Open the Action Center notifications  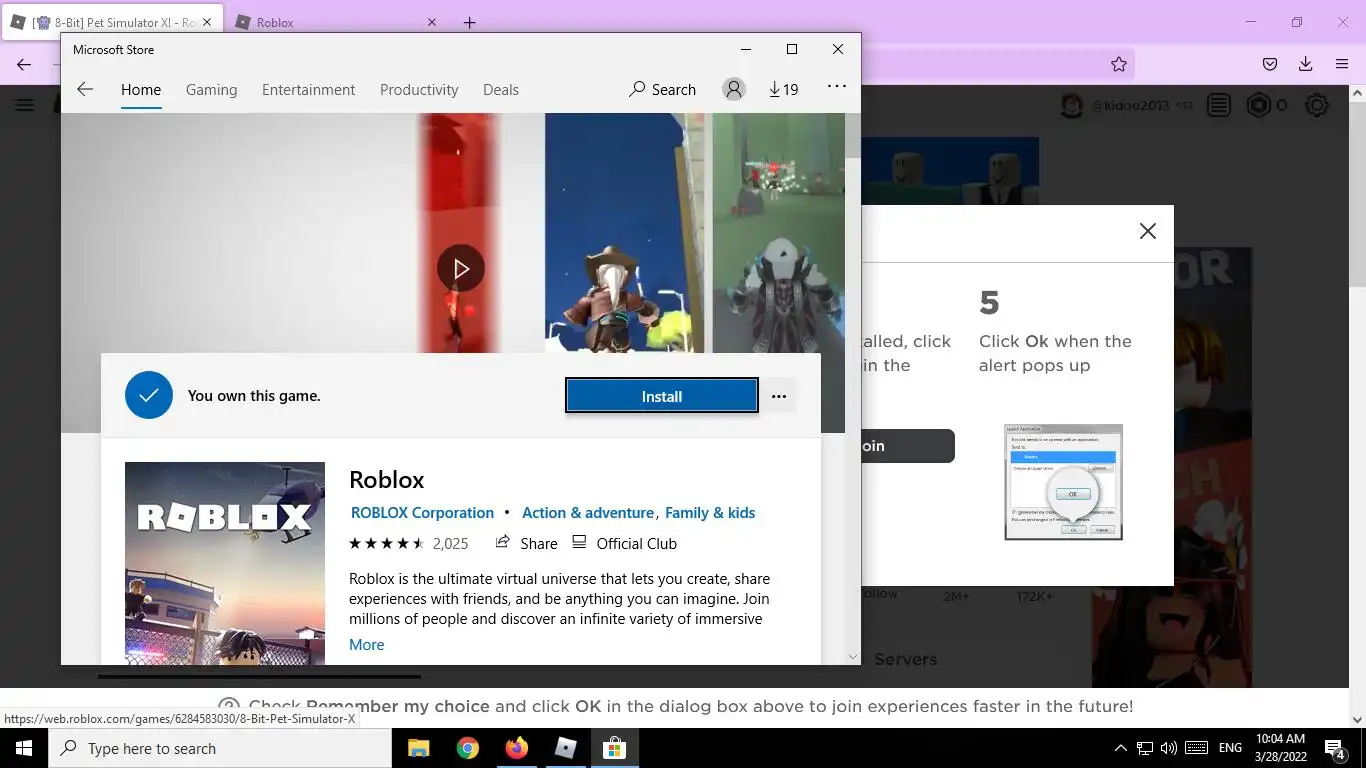click(1335, 748)
